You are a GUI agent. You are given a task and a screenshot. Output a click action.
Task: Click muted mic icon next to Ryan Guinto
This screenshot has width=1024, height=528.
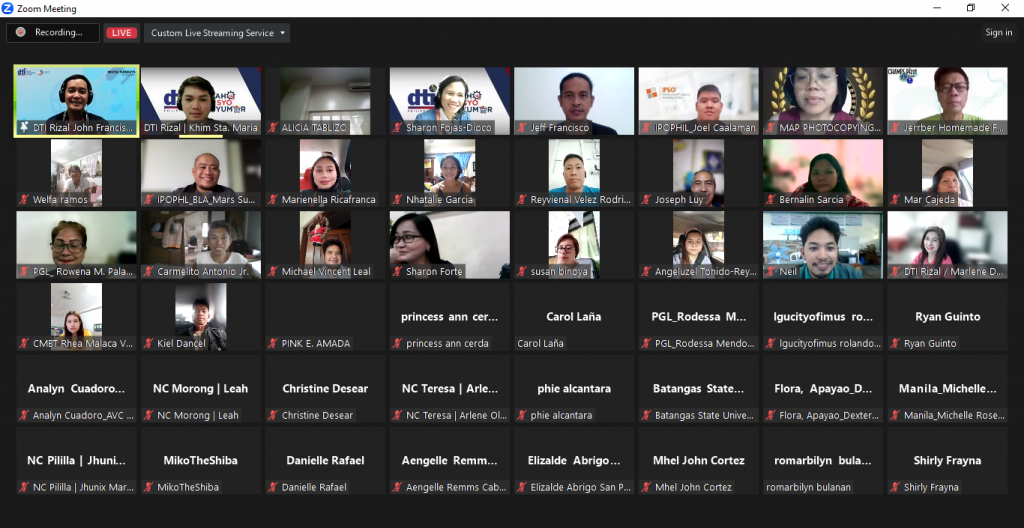click(895, 344)
